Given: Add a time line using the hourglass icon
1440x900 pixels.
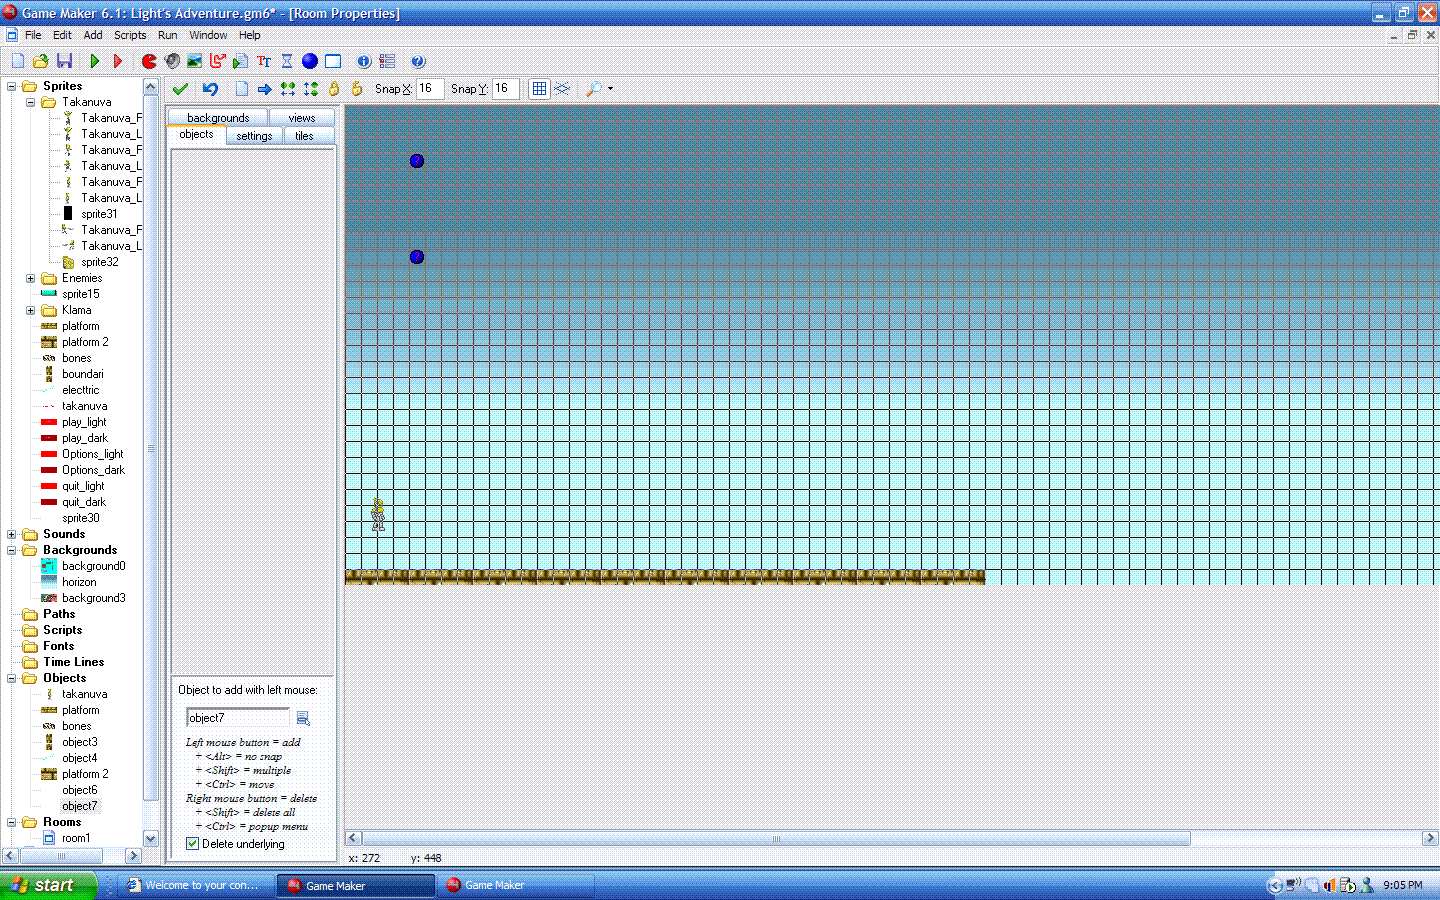Looking at the screenshot, I should tap(287, 61).
